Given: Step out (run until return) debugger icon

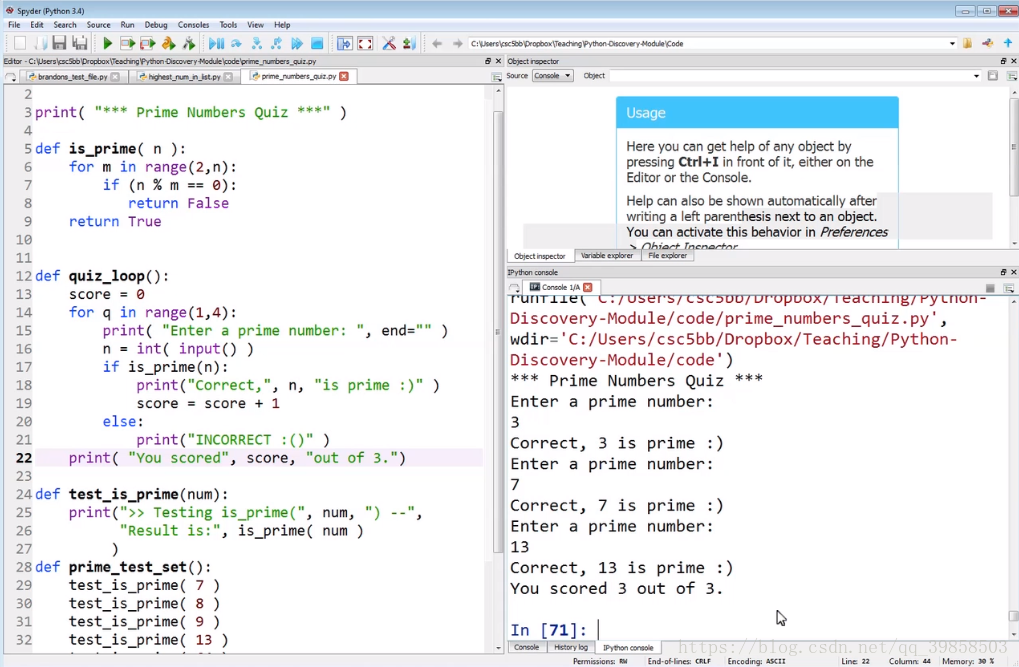Looking at the screenshot, I should [x=277, y=44].
